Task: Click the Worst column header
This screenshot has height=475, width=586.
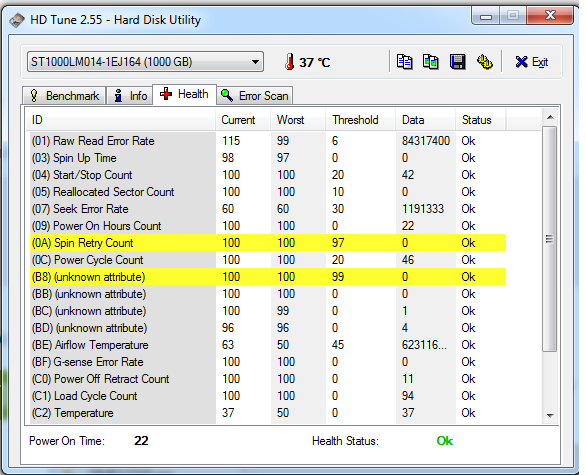Action: tap(298, 120)
